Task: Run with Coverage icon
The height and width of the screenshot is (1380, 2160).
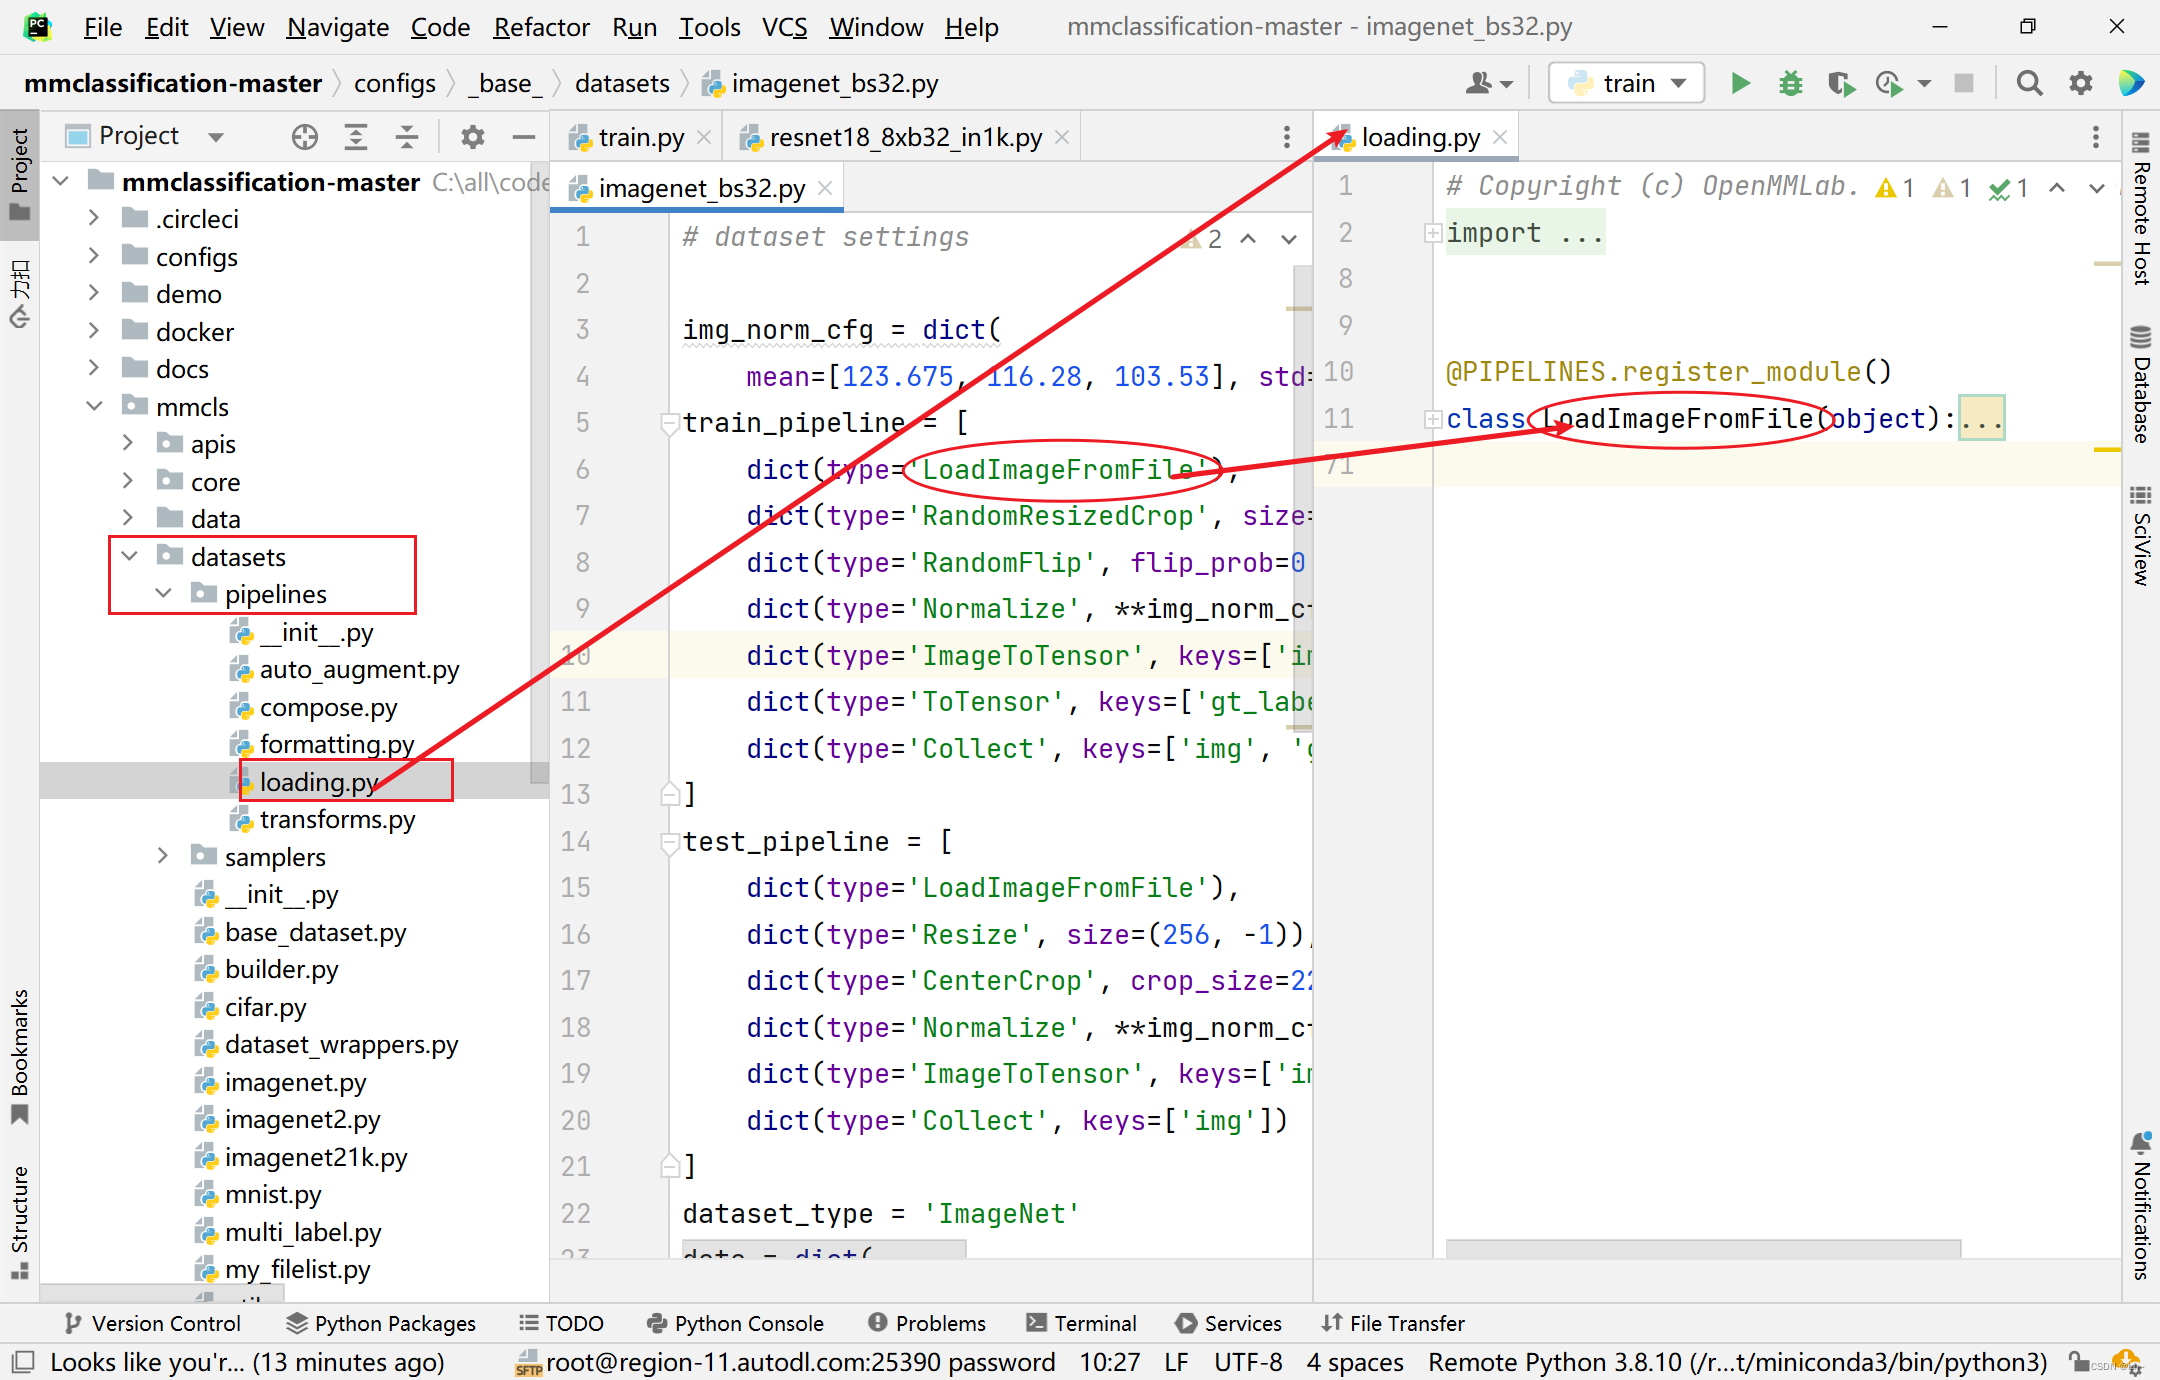Action: coord(1840,83)
